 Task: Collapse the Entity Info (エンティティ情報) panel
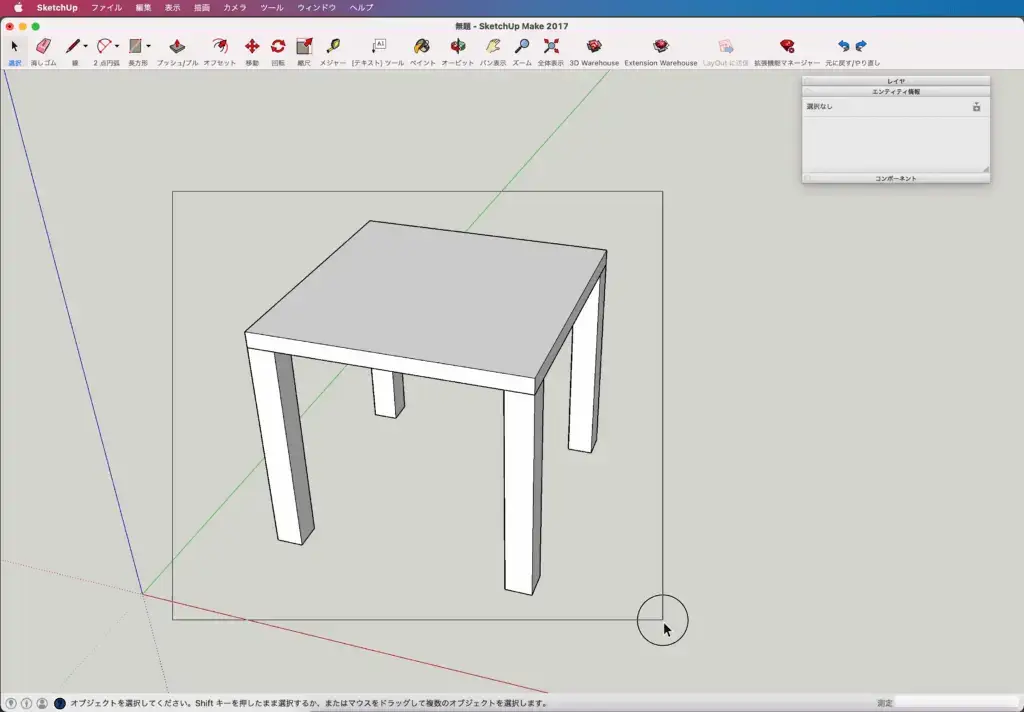pyautogui.click(x=896, y=91)
